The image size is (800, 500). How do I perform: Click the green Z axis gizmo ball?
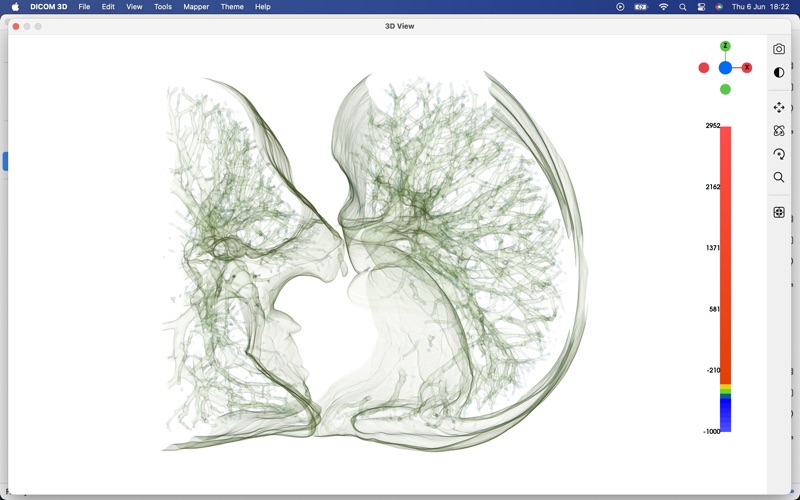point(725,46)
